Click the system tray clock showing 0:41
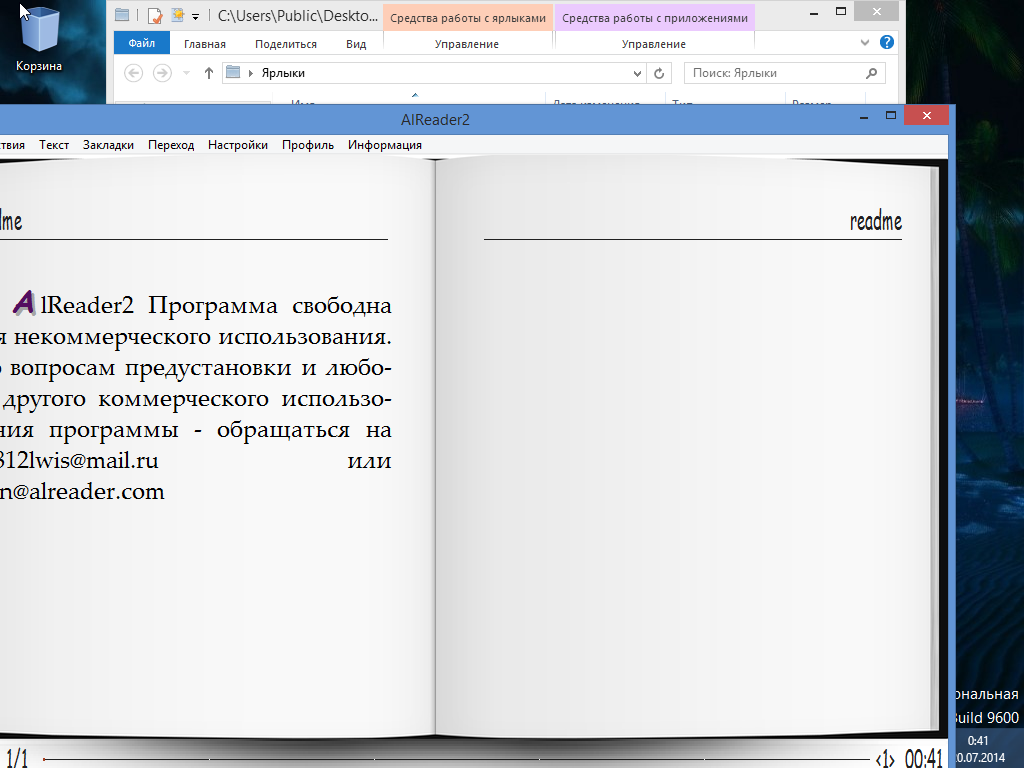This screenshot has width=1024, height=768. [978, 741]
